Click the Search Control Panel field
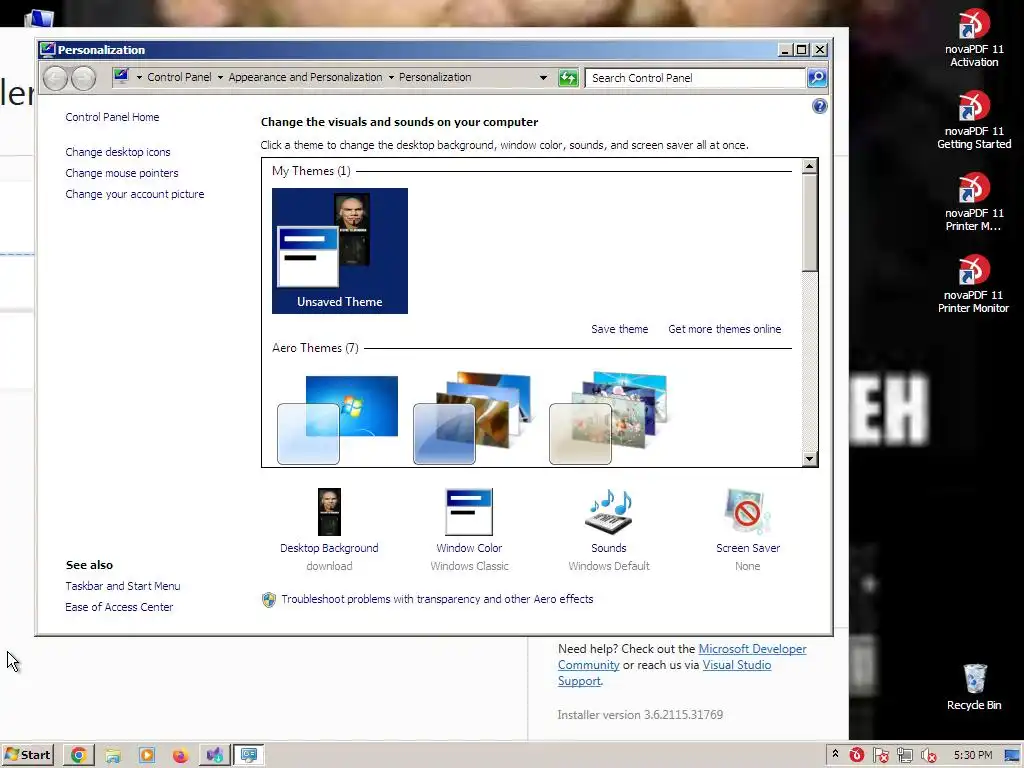Screen dimensions: 1024x768 [695, 78]
